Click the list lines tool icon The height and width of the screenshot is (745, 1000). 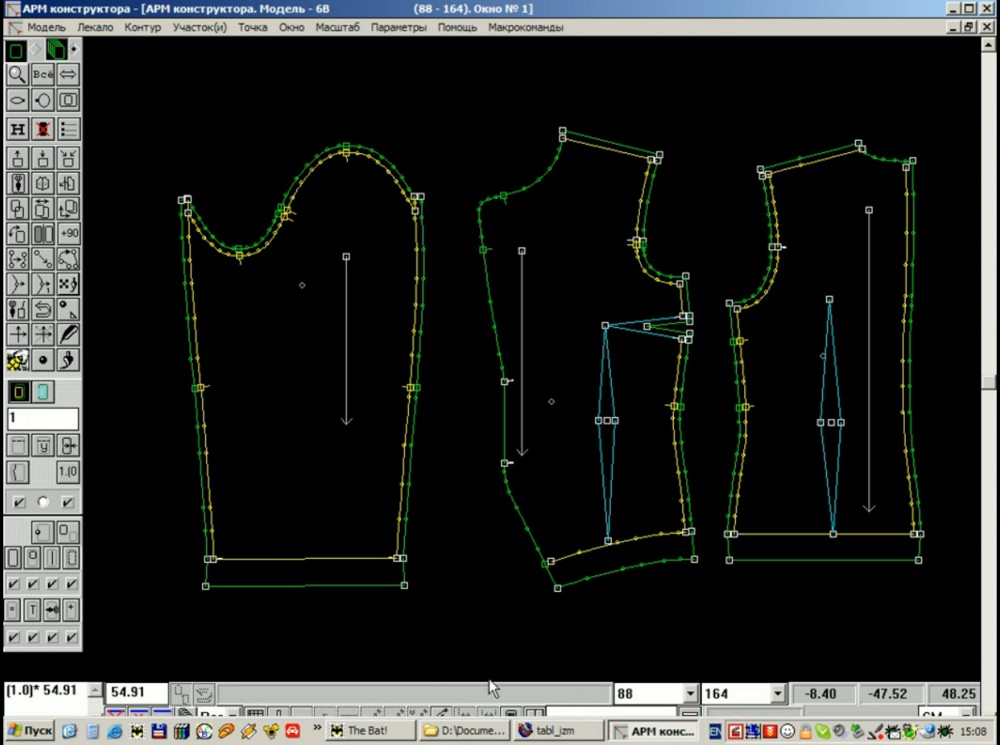tap(69, 129)
